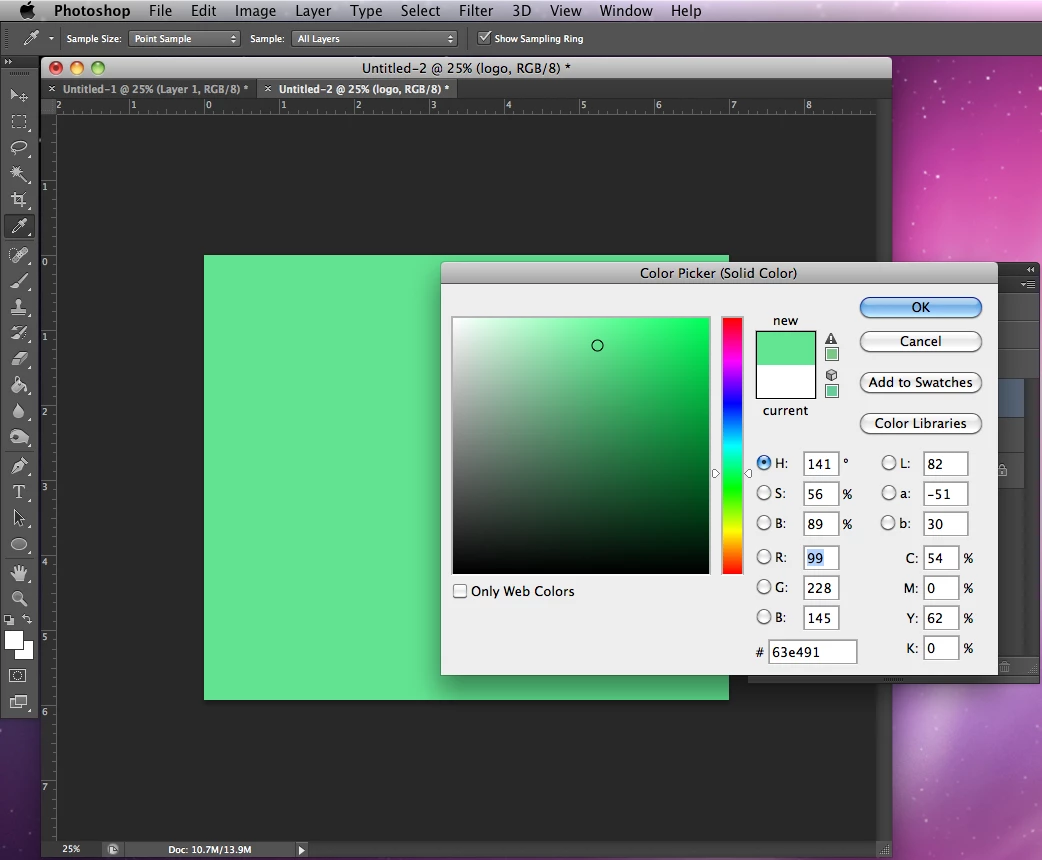Screen dimensions: 1042x860
Task: Click the G value field 228
Action: (x=821, y=588)
